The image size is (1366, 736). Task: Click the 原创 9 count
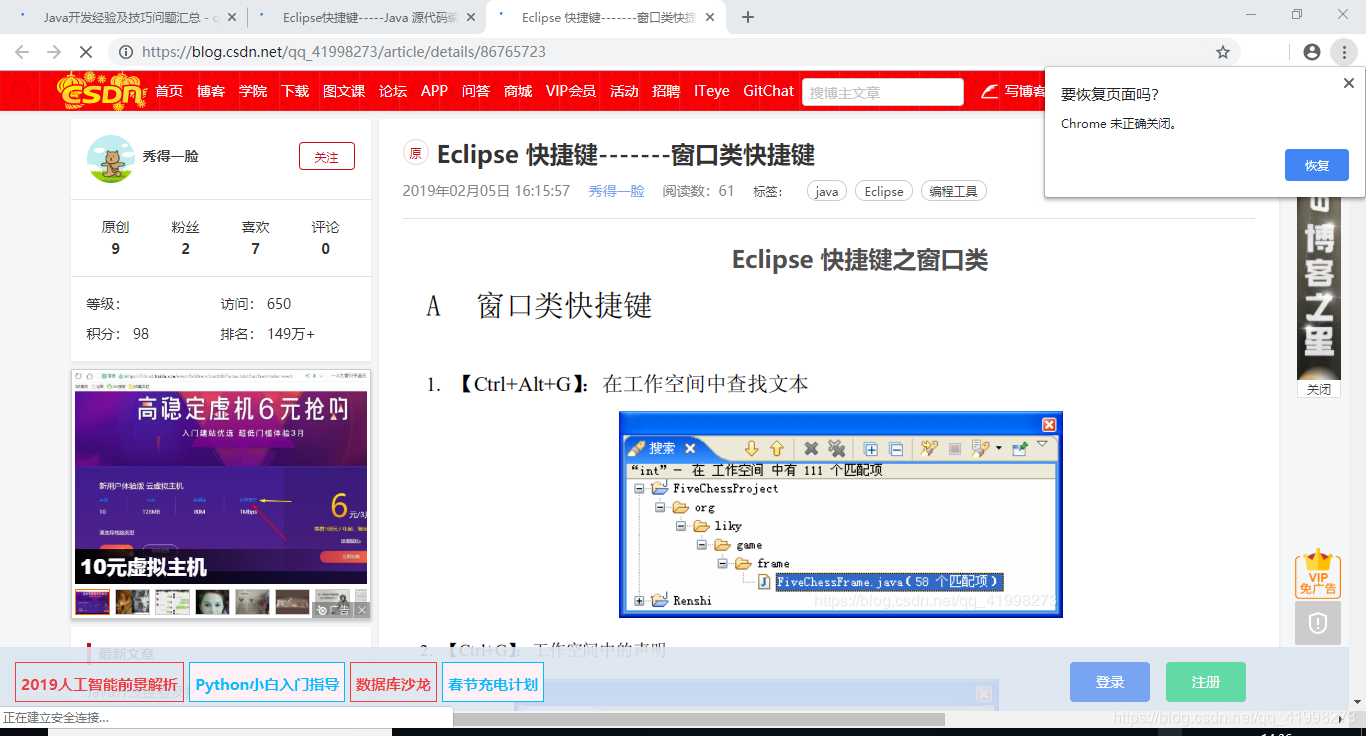(x=115, y=237)
